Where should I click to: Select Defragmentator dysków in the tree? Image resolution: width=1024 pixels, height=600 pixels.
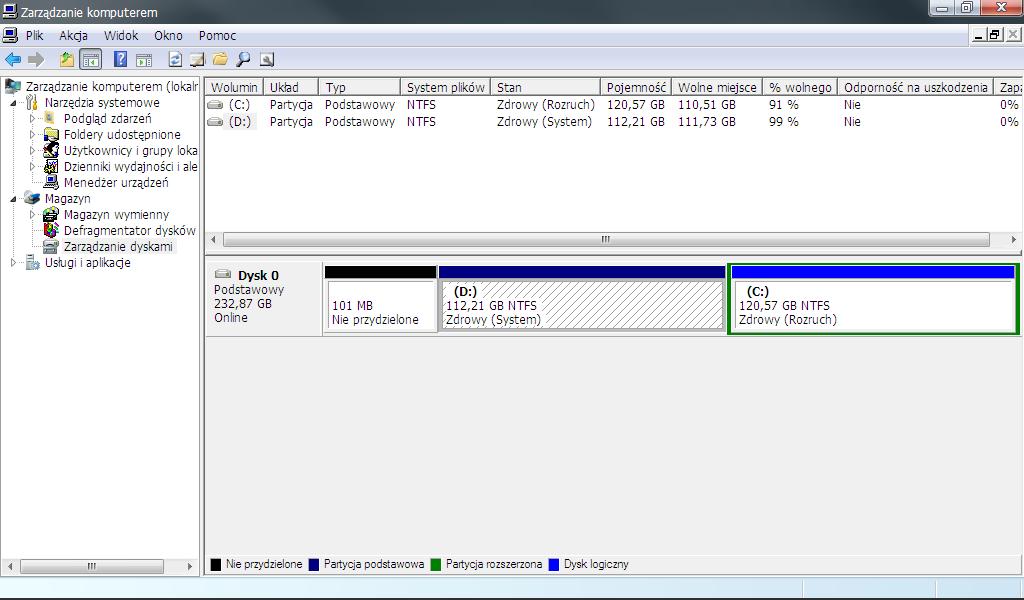[129, 231]
